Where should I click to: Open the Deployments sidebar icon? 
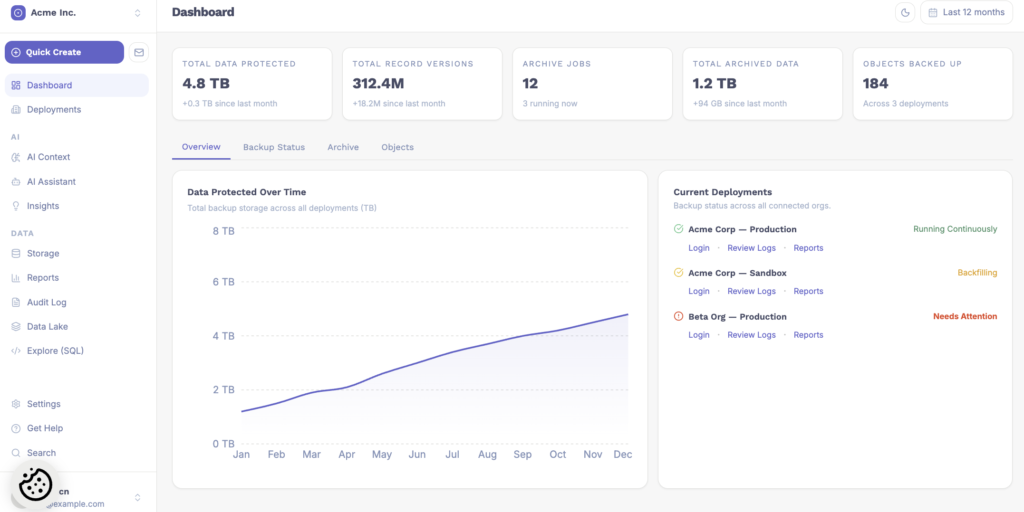(x=16, y=110)
